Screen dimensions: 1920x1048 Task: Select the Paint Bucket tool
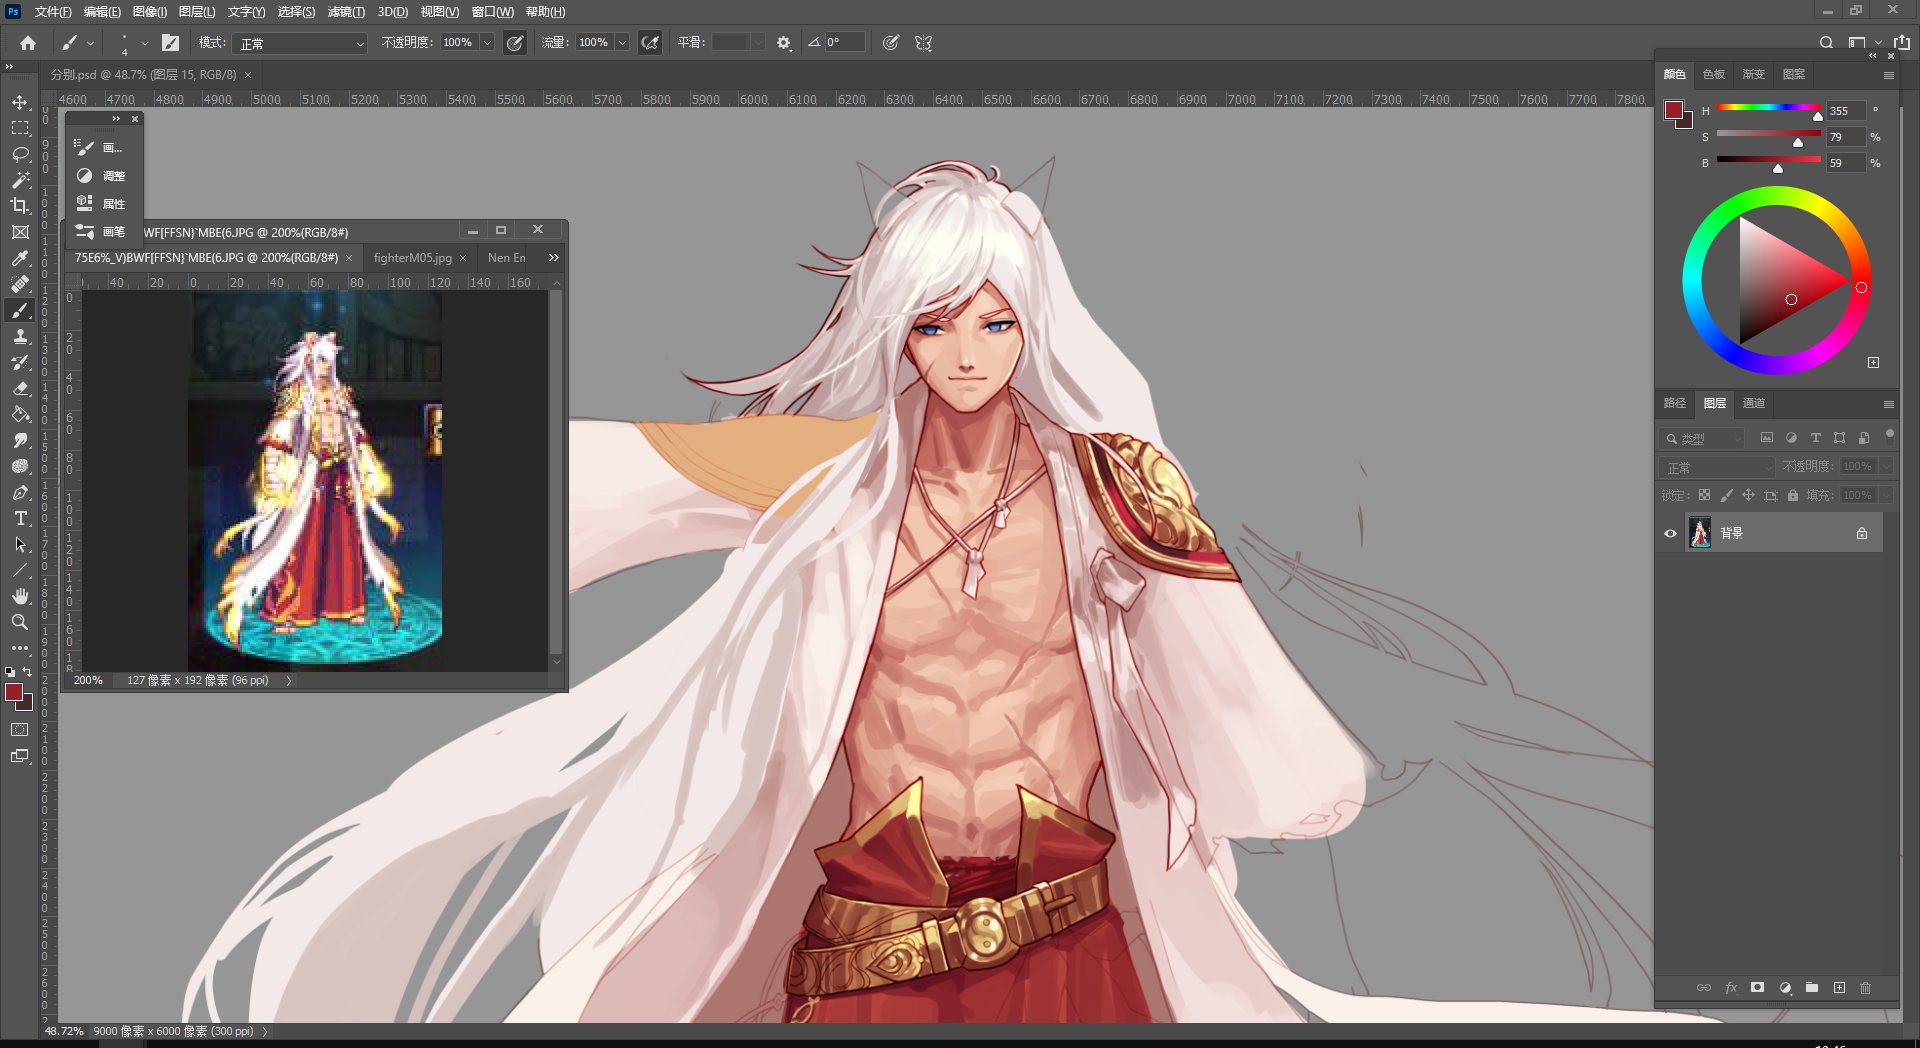point(20,414)
